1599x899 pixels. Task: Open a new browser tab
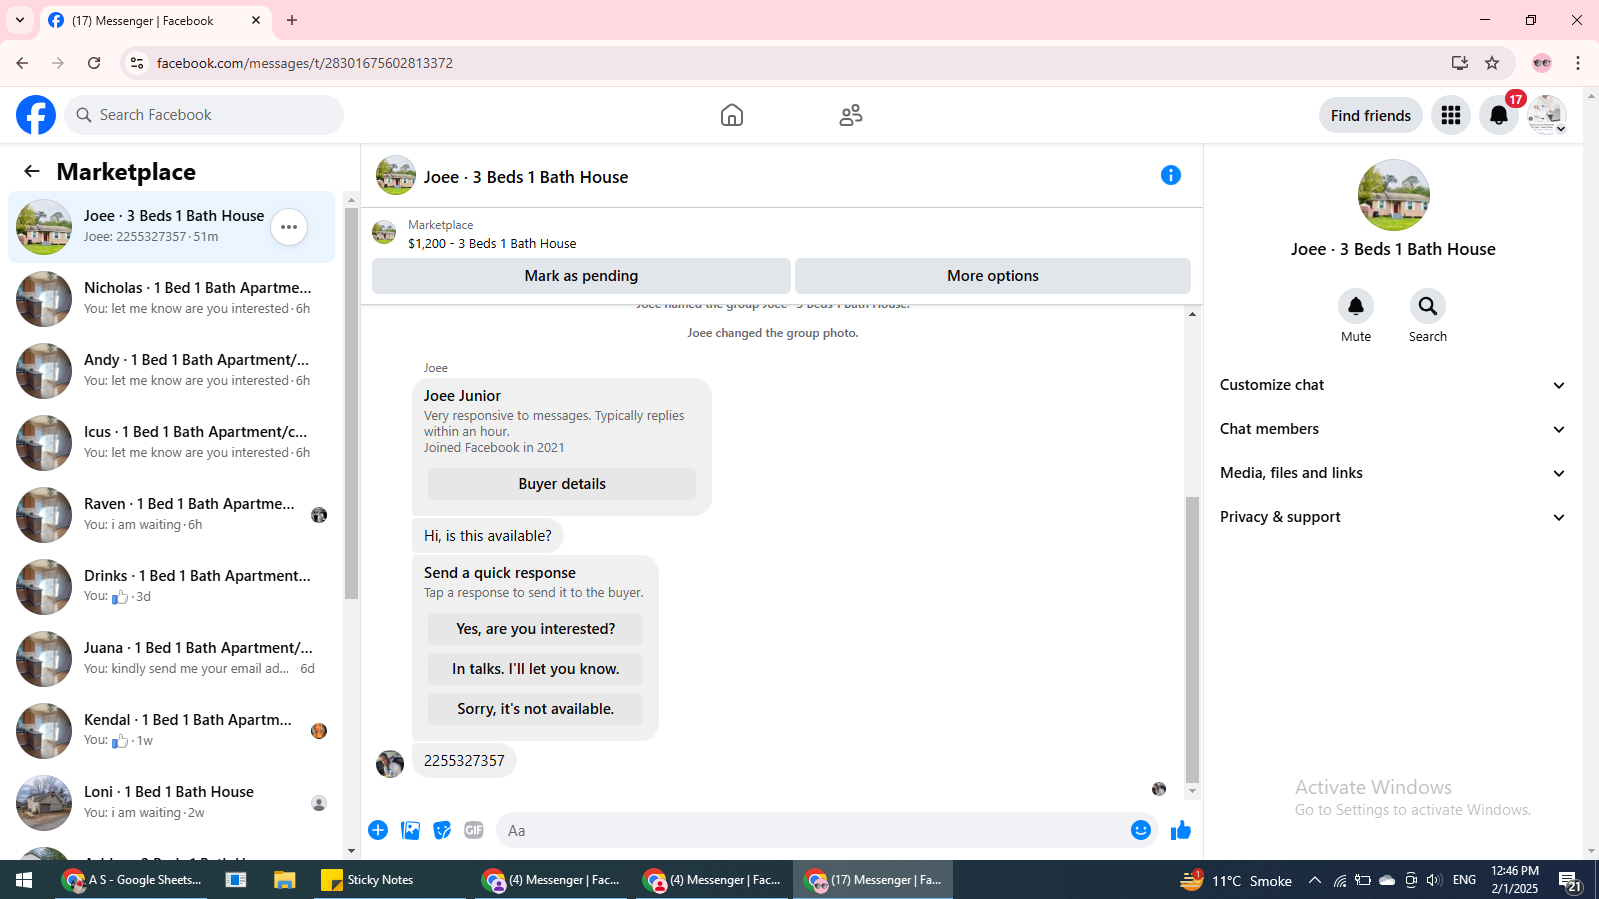tap(292, 20)
